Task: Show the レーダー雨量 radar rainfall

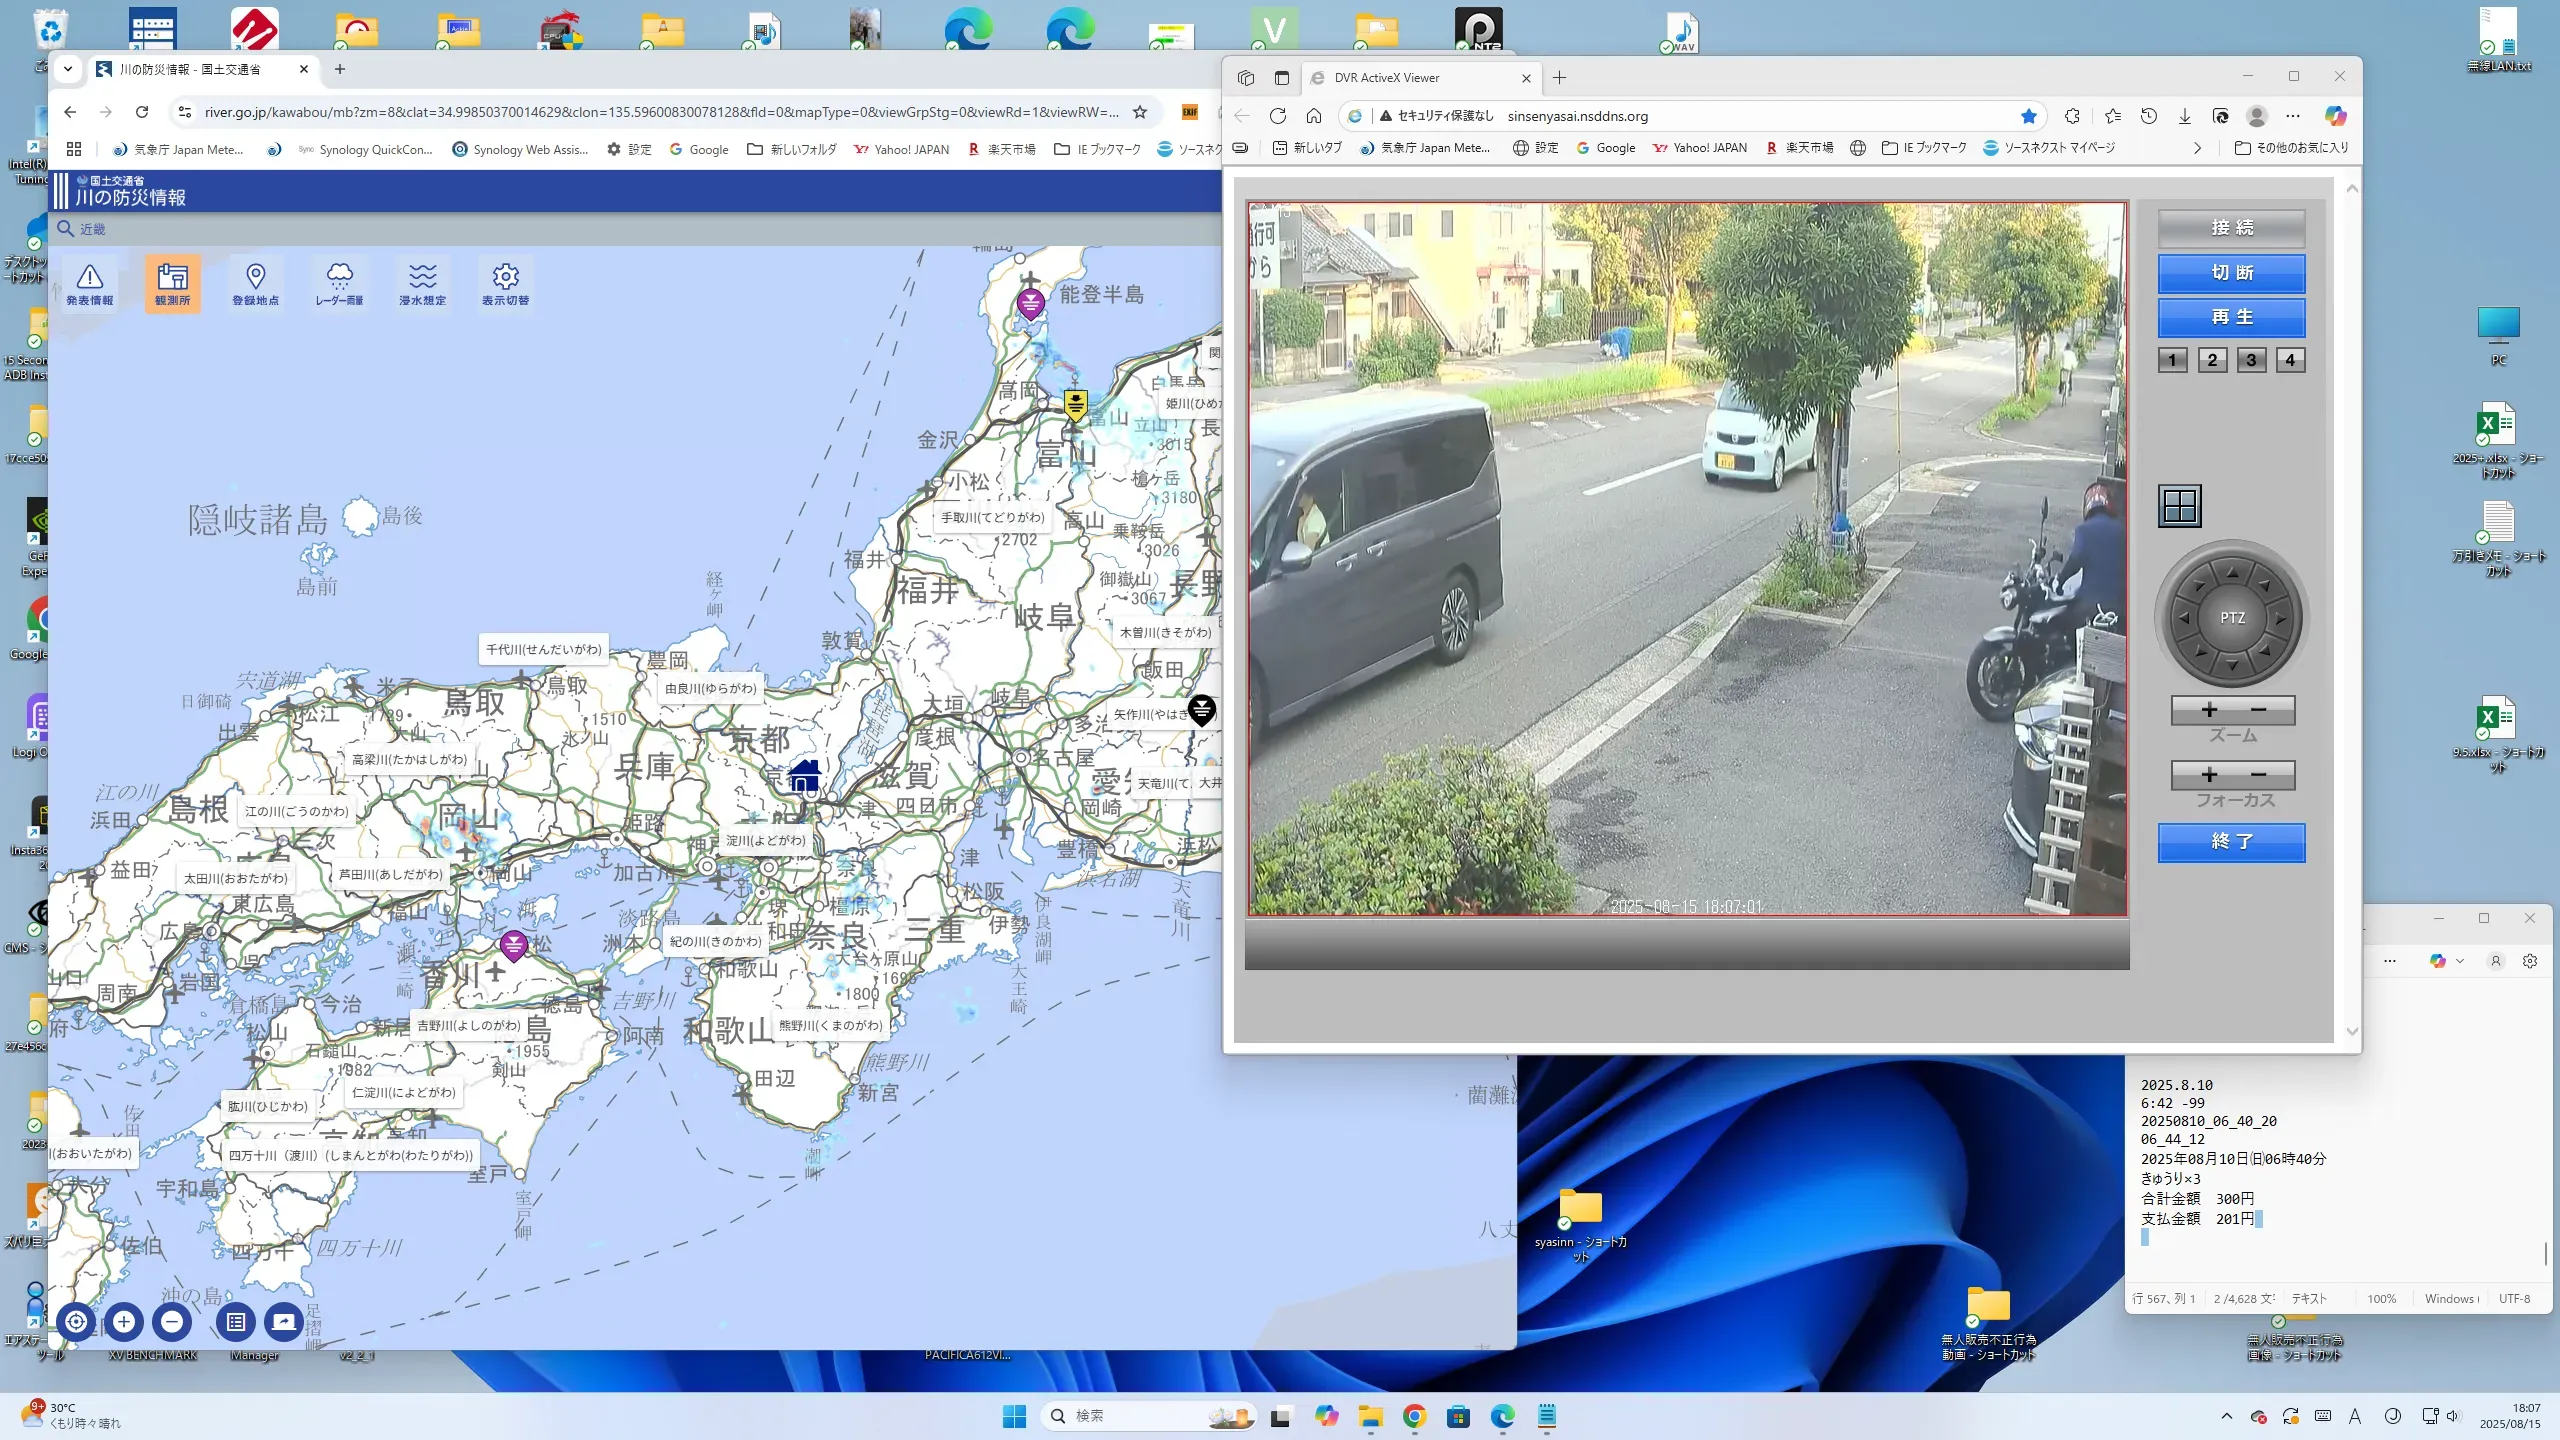Action: 339,284
